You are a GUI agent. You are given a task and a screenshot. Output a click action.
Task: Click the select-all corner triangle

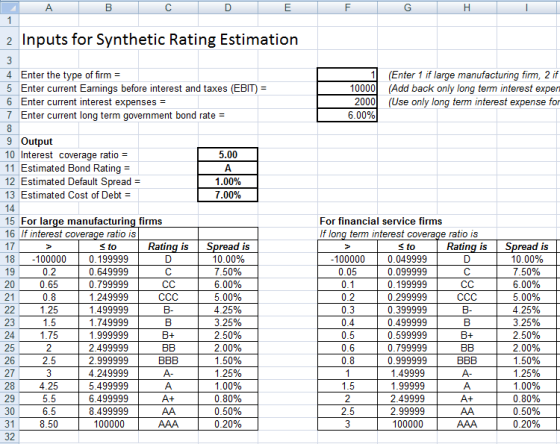pos(9,7)
